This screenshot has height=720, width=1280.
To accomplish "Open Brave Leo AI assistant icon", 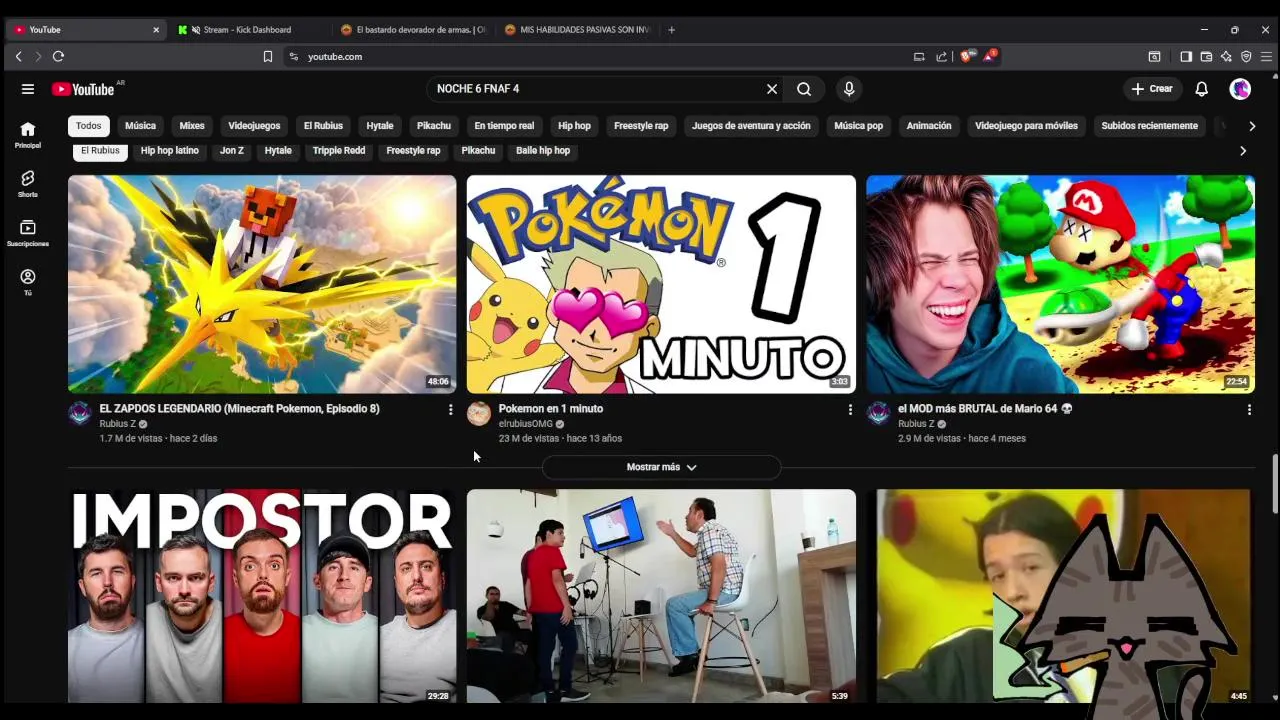I will (x=1226, y=57).
